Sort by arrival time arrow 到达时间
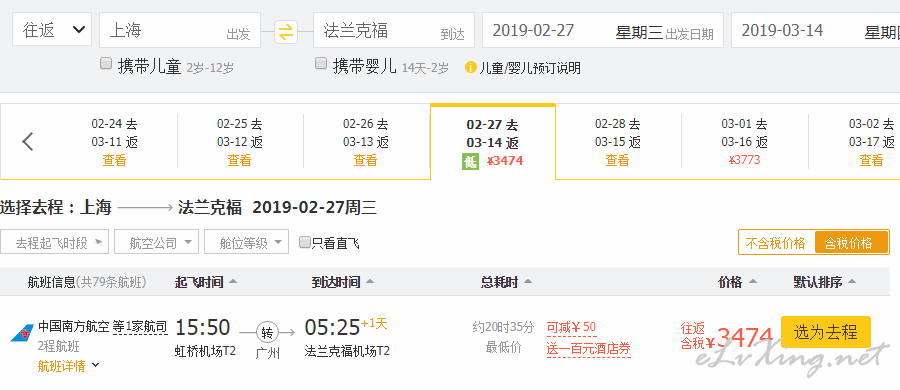 (370, 282)
